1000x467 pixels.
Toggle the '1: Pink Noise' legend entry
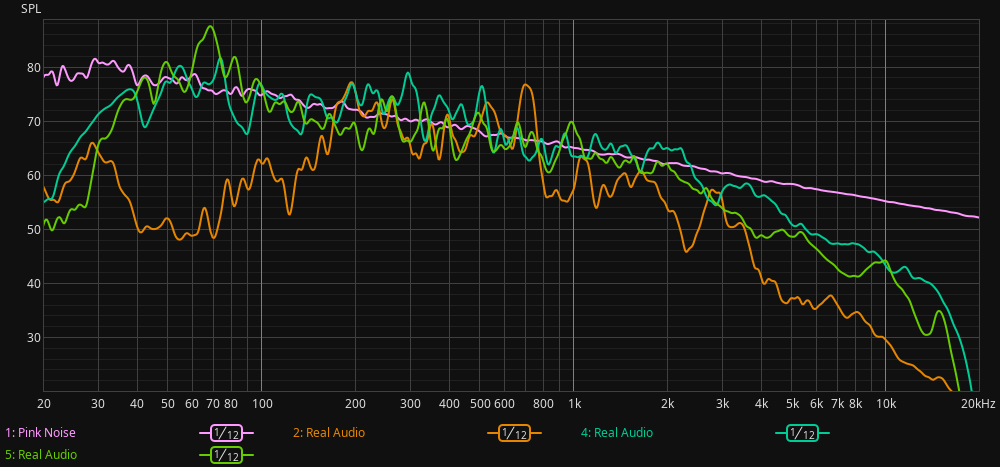click(x=40, y=433)
